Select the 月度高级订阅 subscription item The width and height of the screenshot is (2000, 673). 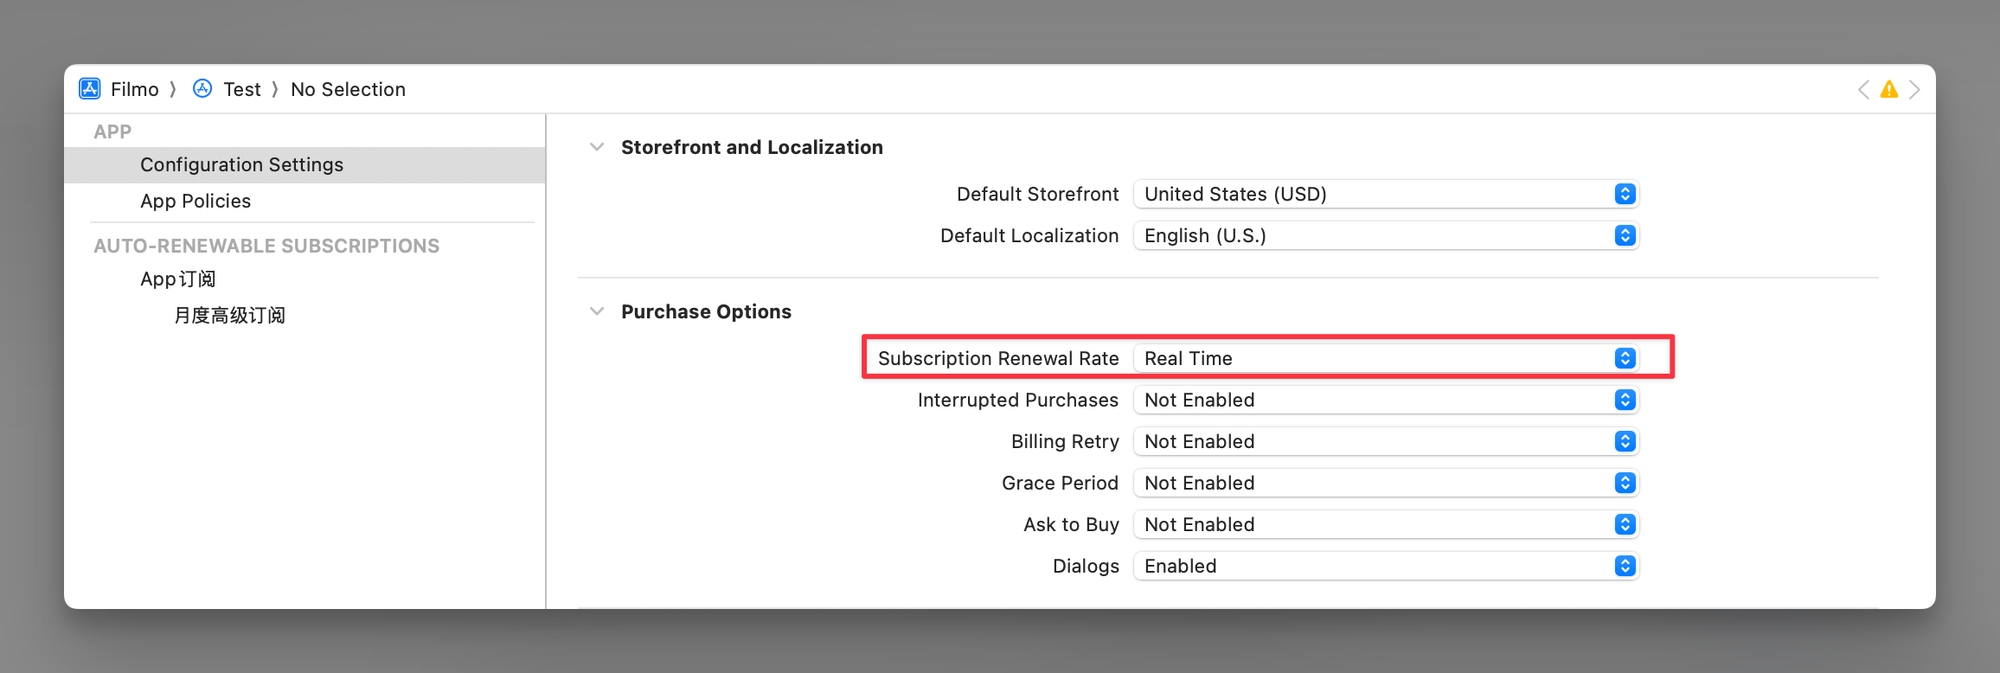tap(229, 316)
